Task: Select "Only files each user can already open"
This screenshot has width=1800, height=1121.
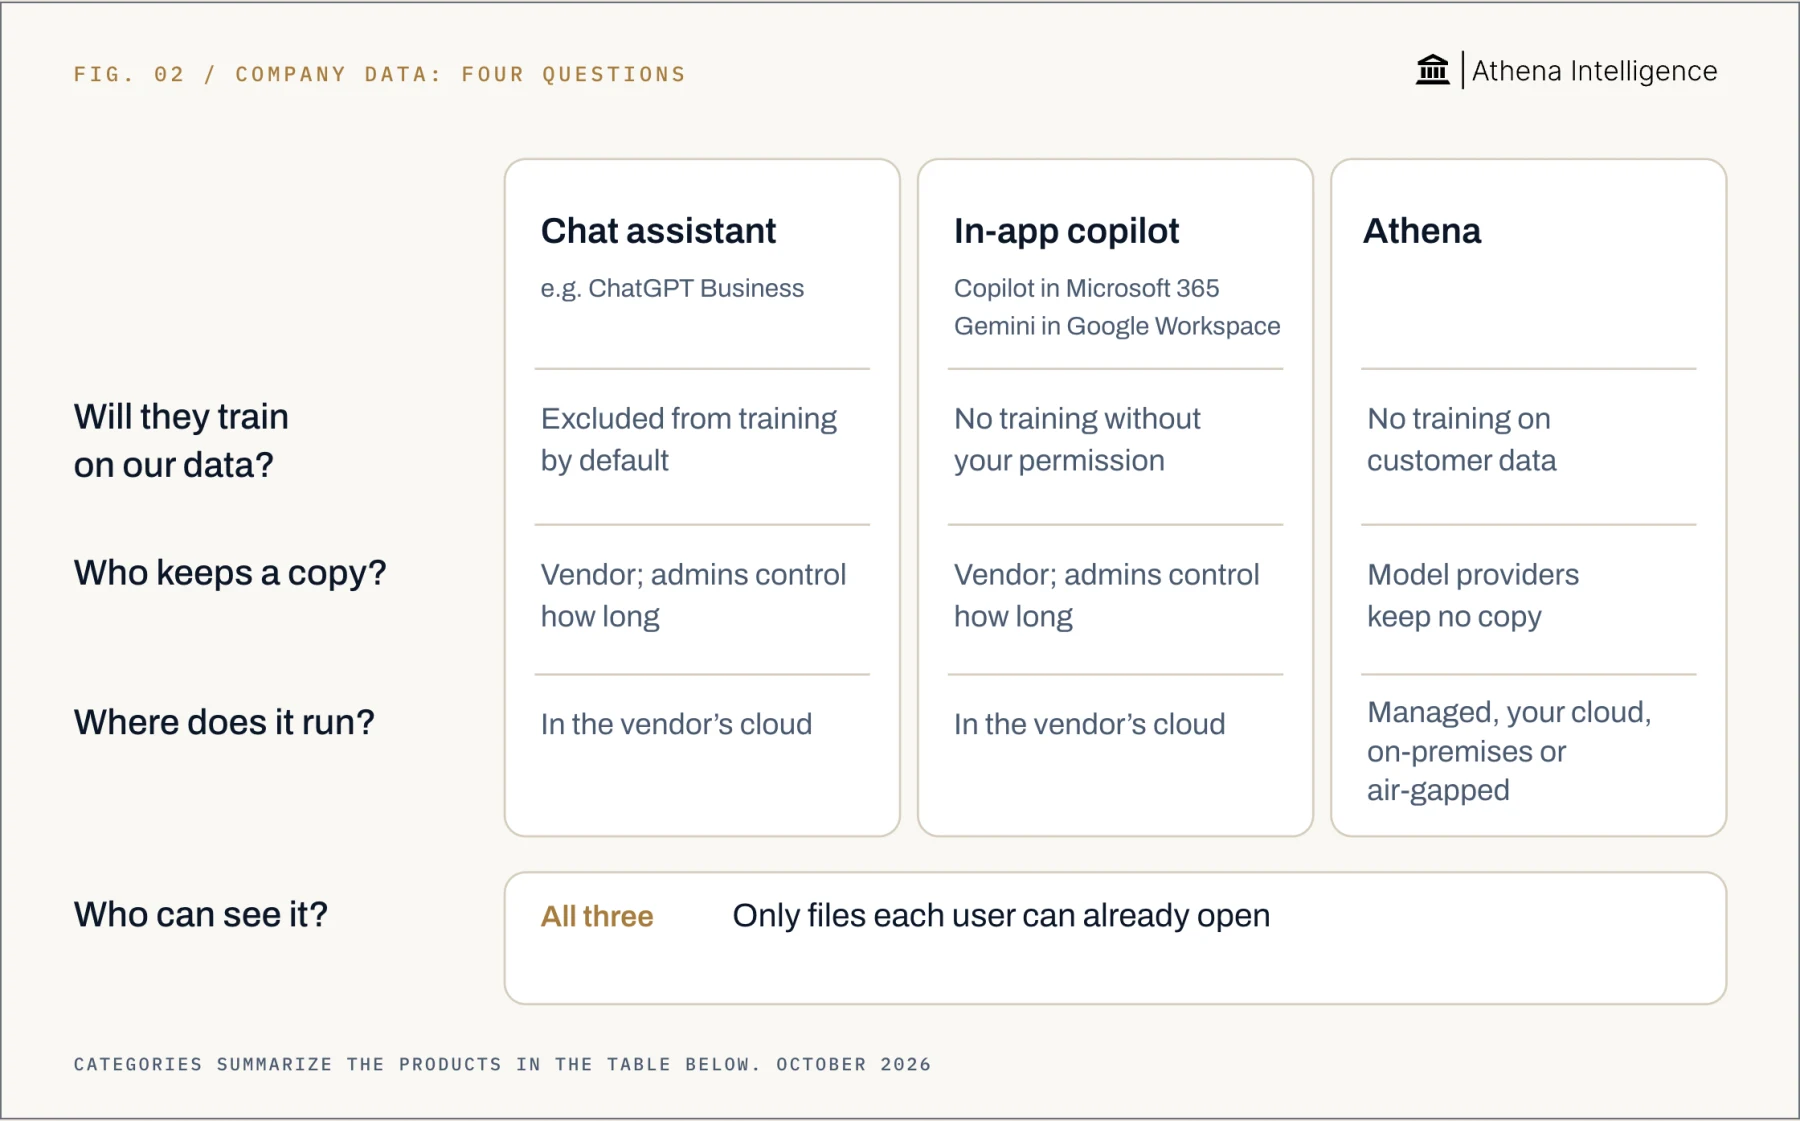Action: (x=1001, y=916)
